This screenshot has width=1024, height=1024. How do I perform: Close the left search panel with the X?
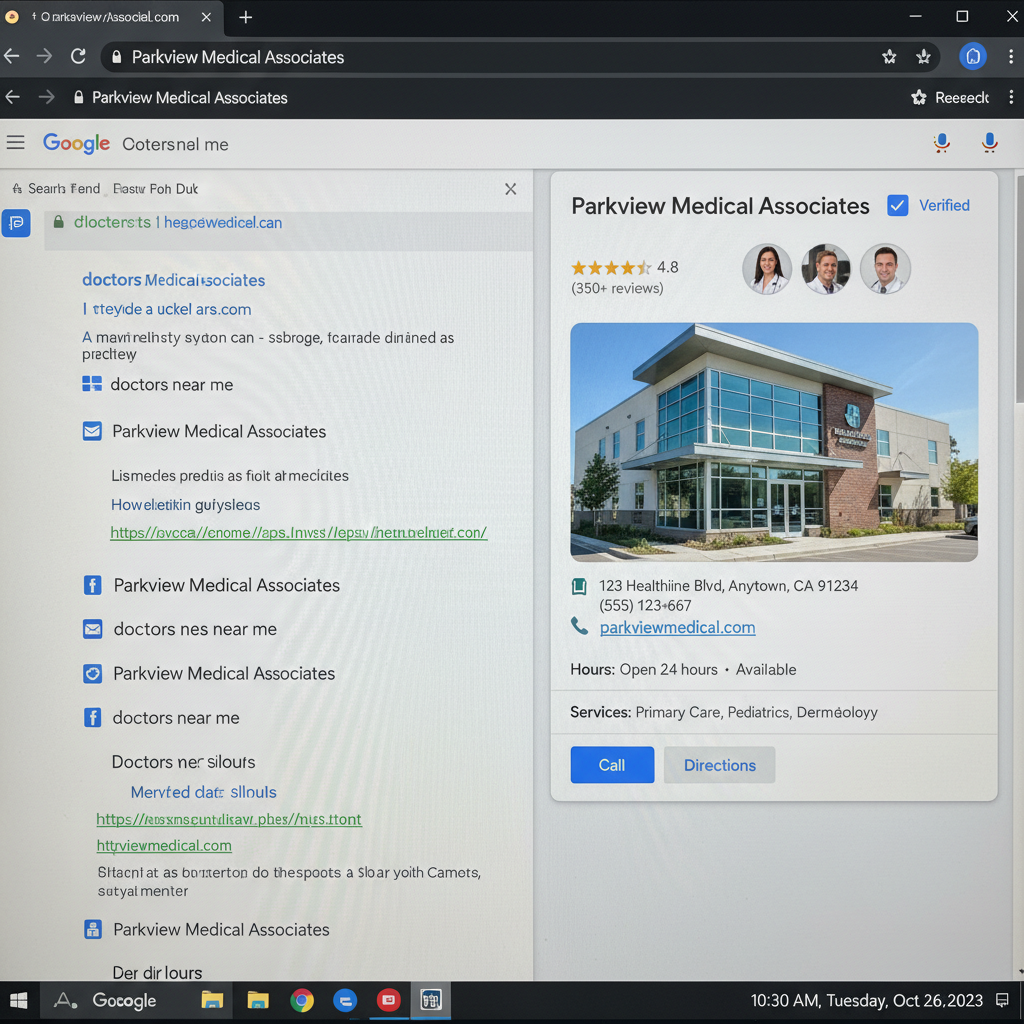511,189
